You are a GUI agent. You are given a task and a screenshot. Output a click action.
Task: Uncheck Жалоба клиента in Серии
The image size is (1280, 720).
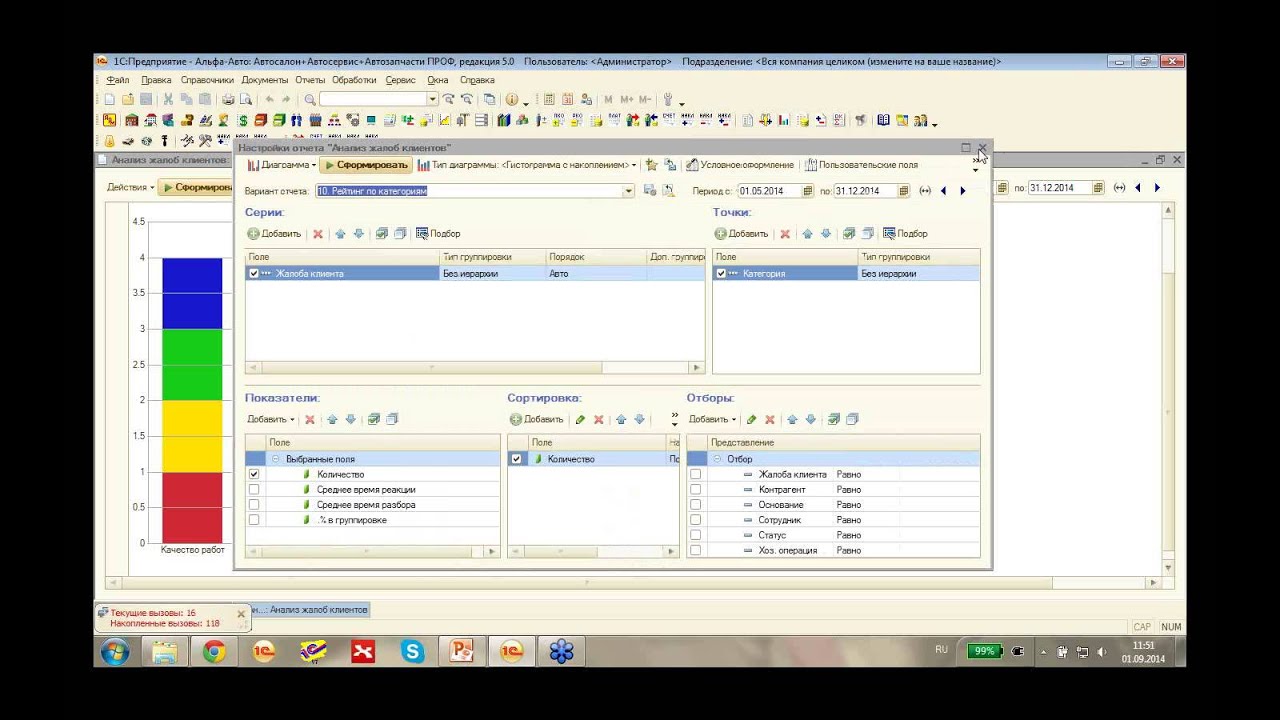click(254, 273)
